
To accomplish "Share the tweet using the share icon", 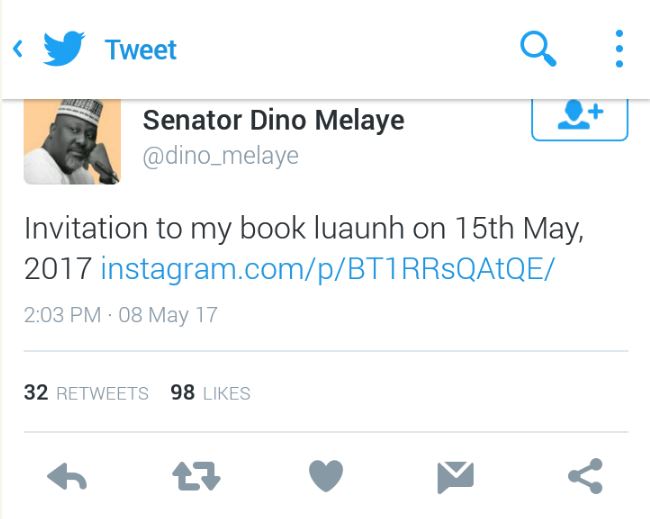I will tap(585, 477).
